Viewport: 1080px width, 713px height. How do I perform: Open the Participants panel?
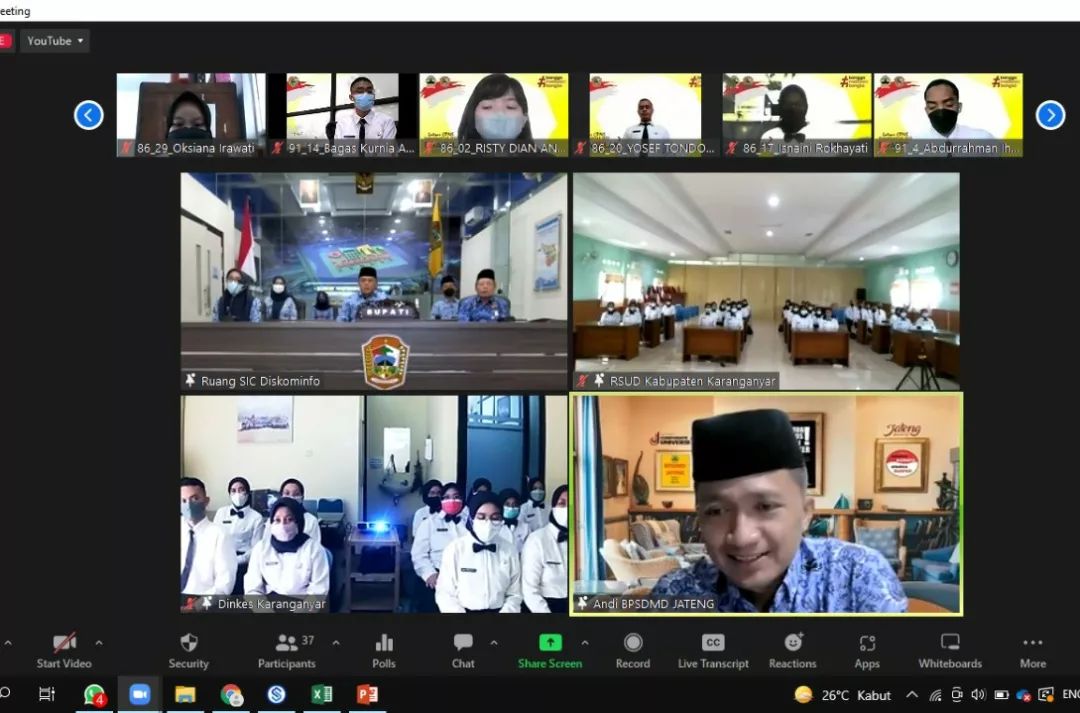(x=288, y=642)
